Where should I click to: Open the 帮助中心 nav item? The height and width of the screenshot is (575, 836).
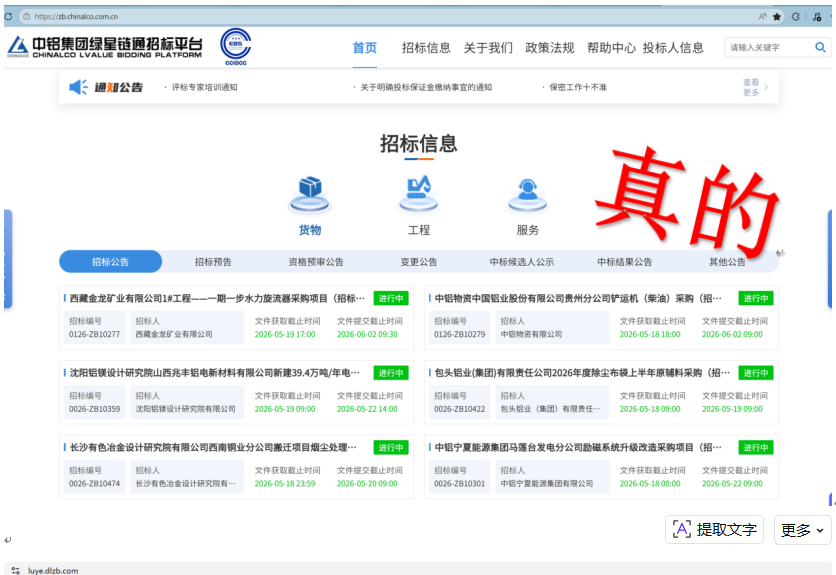pyautogui.click(x=612, y=48)
